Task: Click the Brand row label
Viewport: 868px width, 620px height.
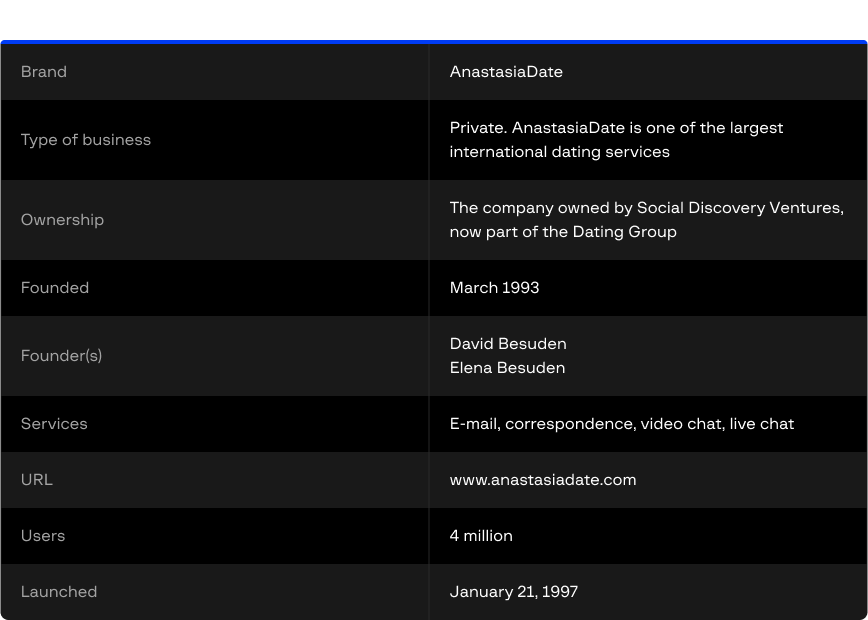Action: 44,72
